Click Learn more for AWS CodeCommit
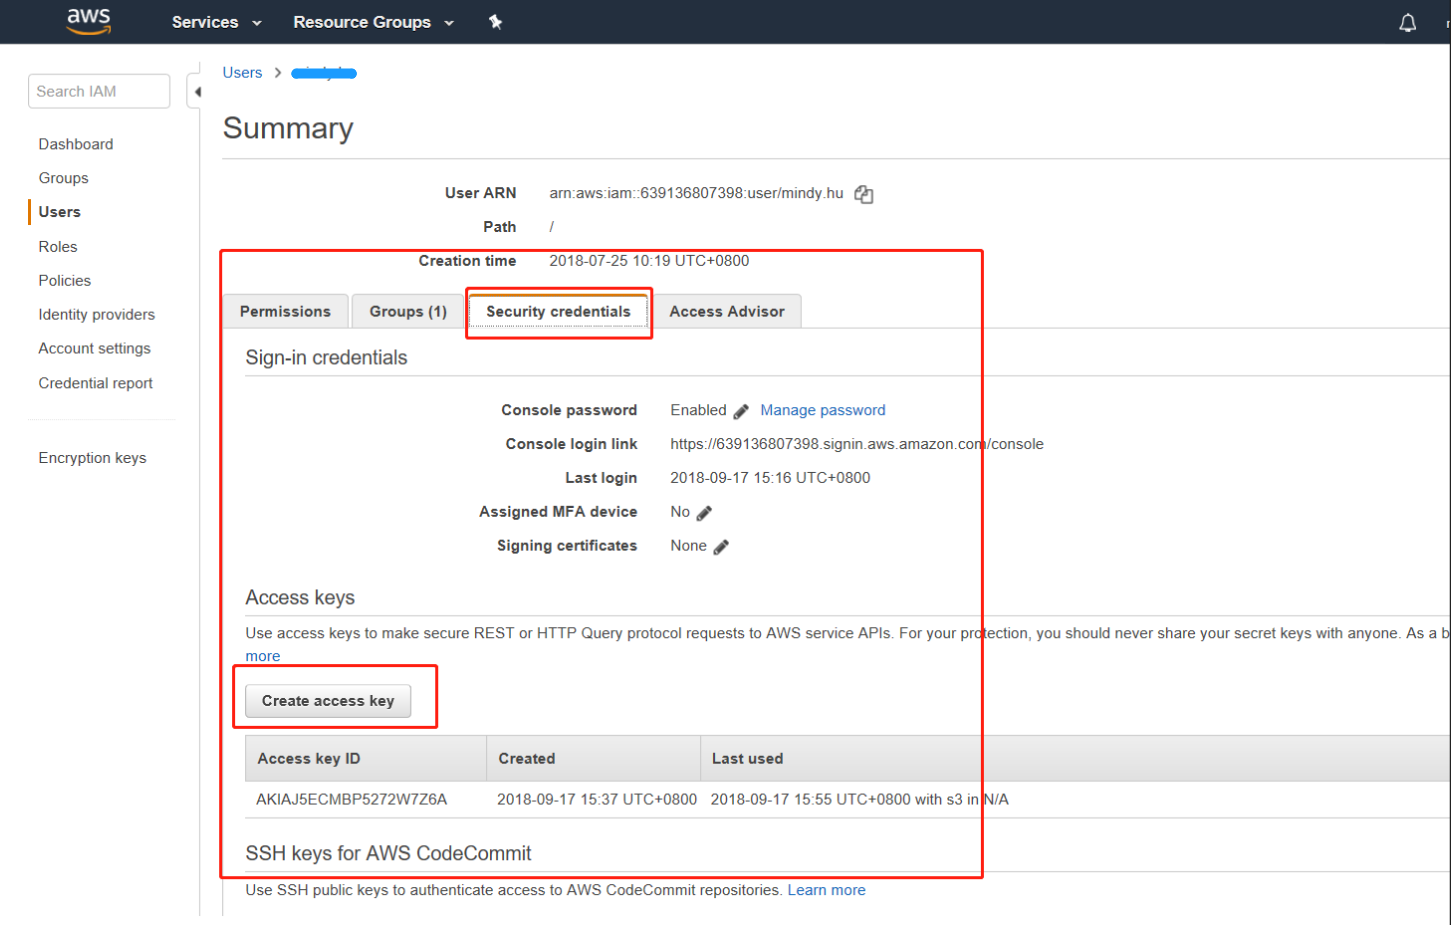Screen dimensions: 1451x925 826,889
